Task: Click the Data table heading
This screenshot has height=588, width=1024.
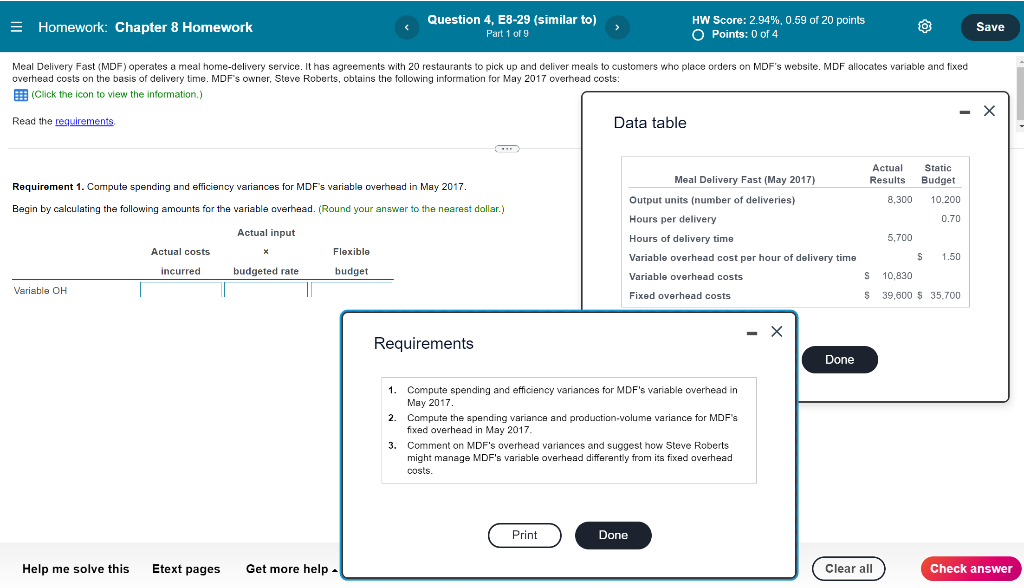Action: pyautogui.click(x=650, y=123)
